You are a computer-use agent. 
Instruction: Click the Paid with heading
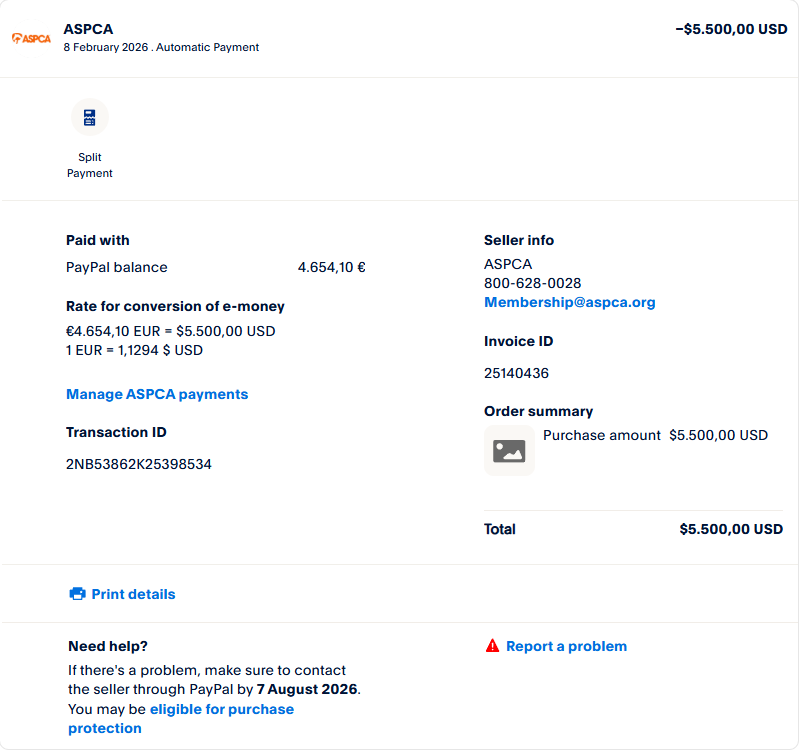(98, 240)
